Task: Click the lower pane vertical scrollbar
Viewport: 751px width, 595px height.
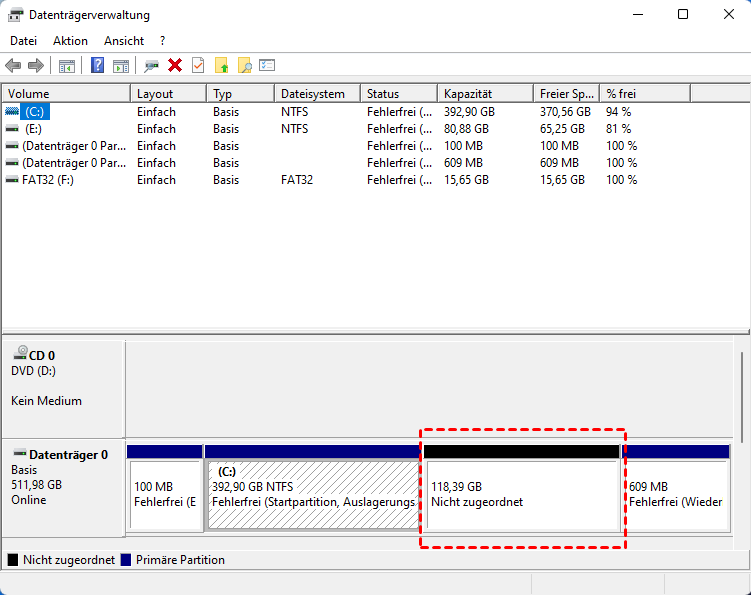Action: coord(742,398)
